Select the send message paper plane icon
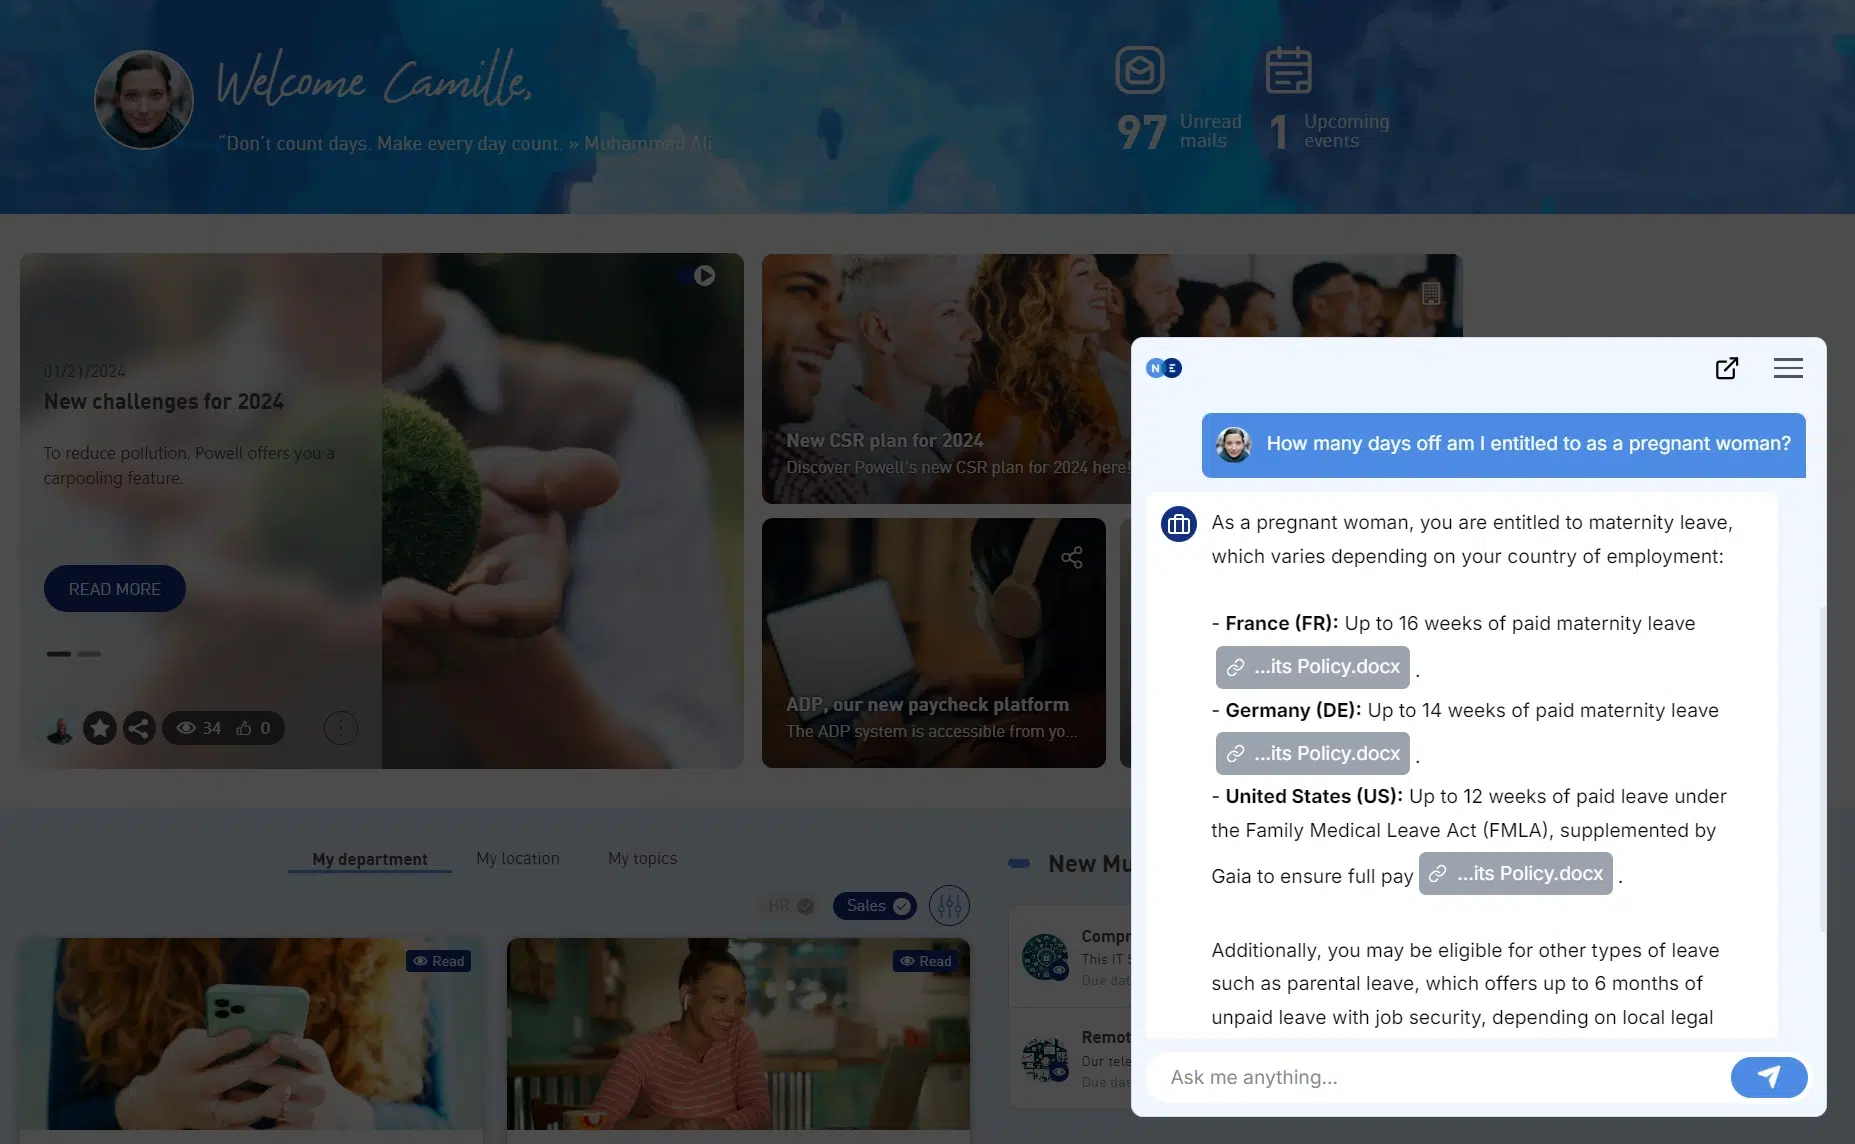The image size is (1855, 1144). (x=1768, y=1077)
